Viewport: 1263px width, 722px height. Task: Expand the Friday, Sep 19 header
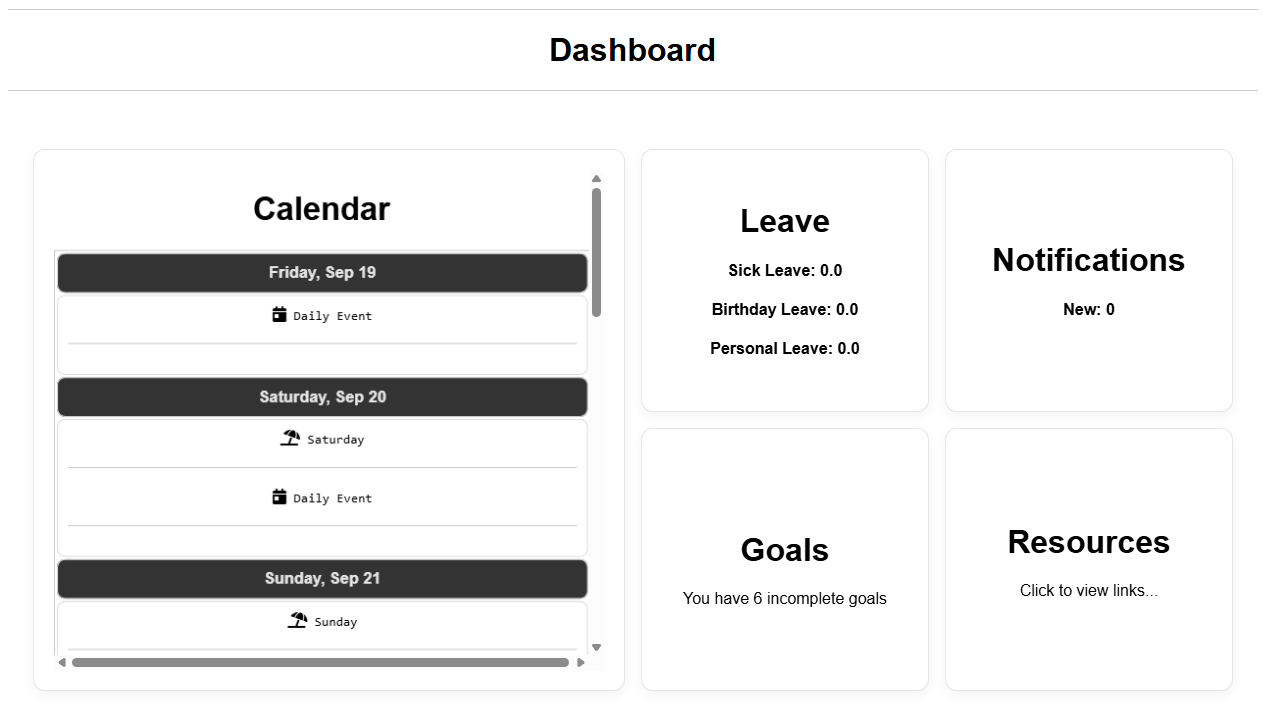322,272
